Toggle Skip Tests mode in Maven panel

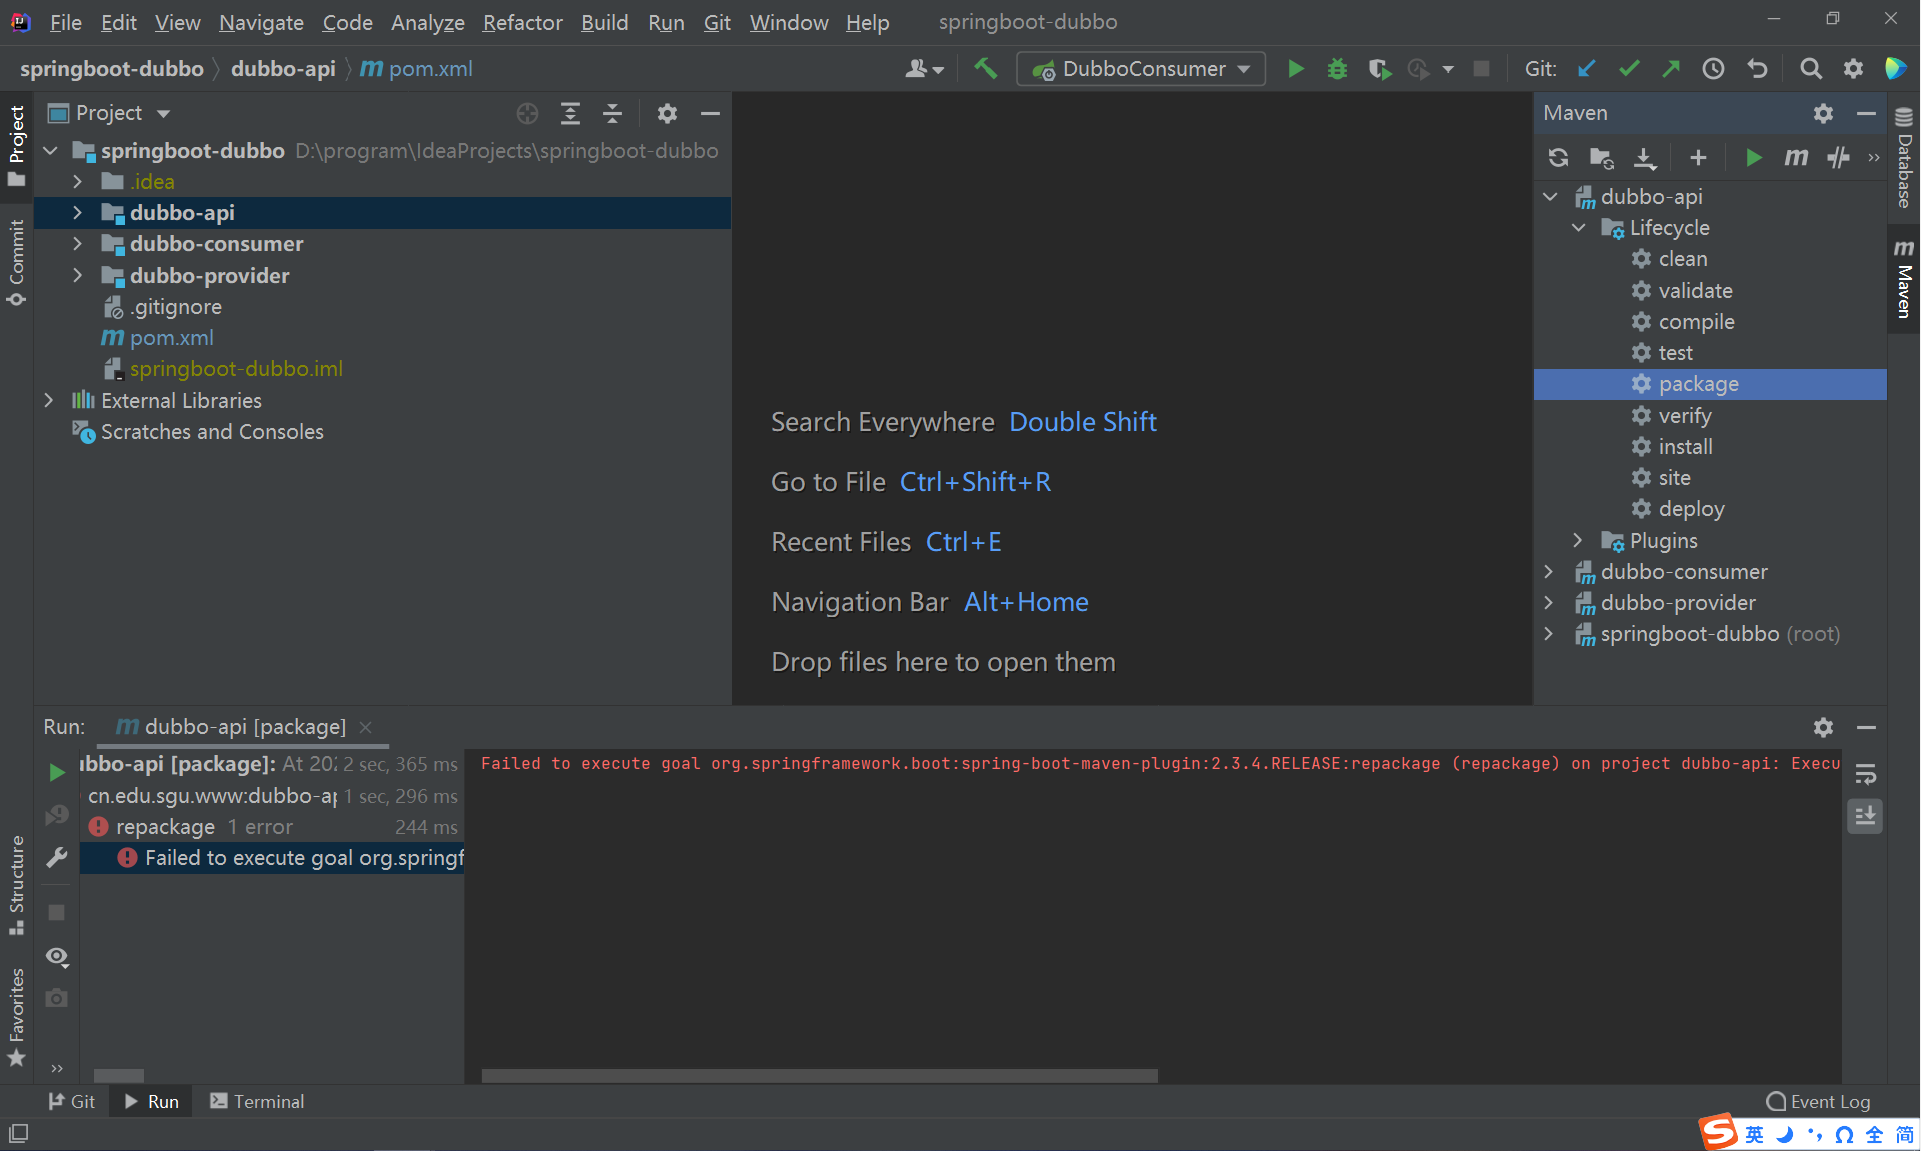click(x=1838, y=157)
